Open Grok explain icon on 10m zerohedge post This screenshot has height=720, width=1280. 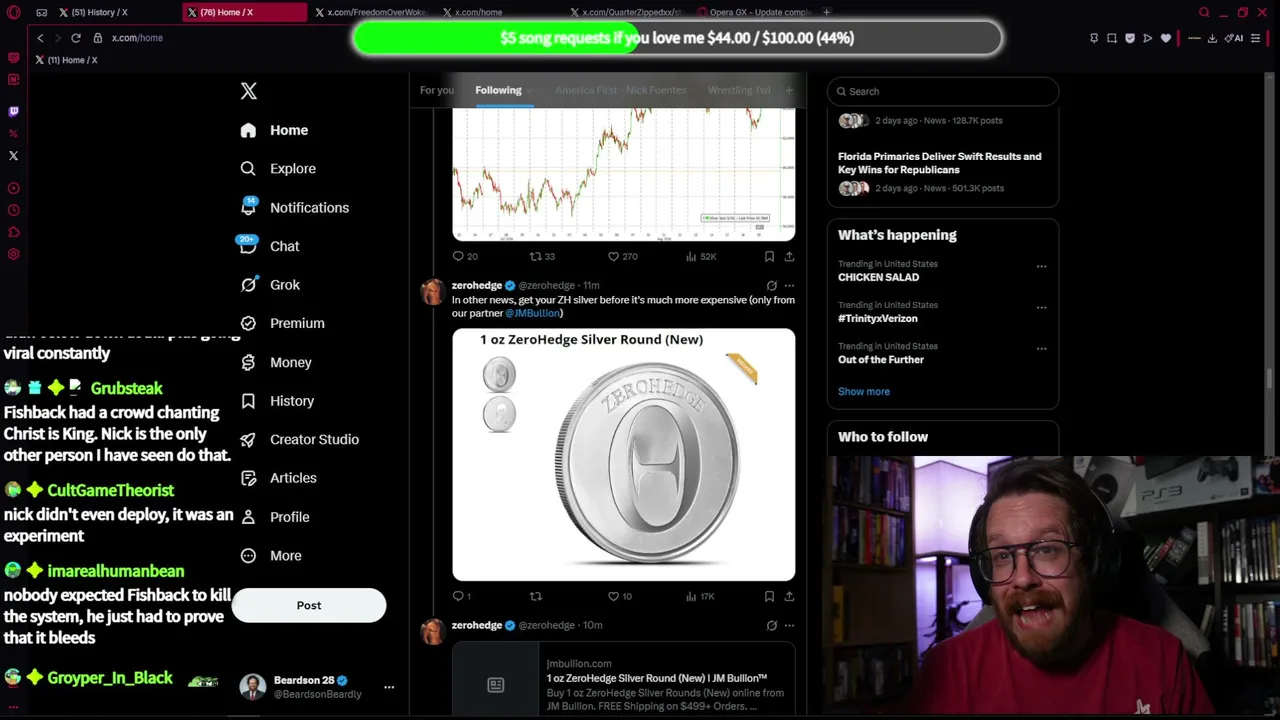(771, 625)
